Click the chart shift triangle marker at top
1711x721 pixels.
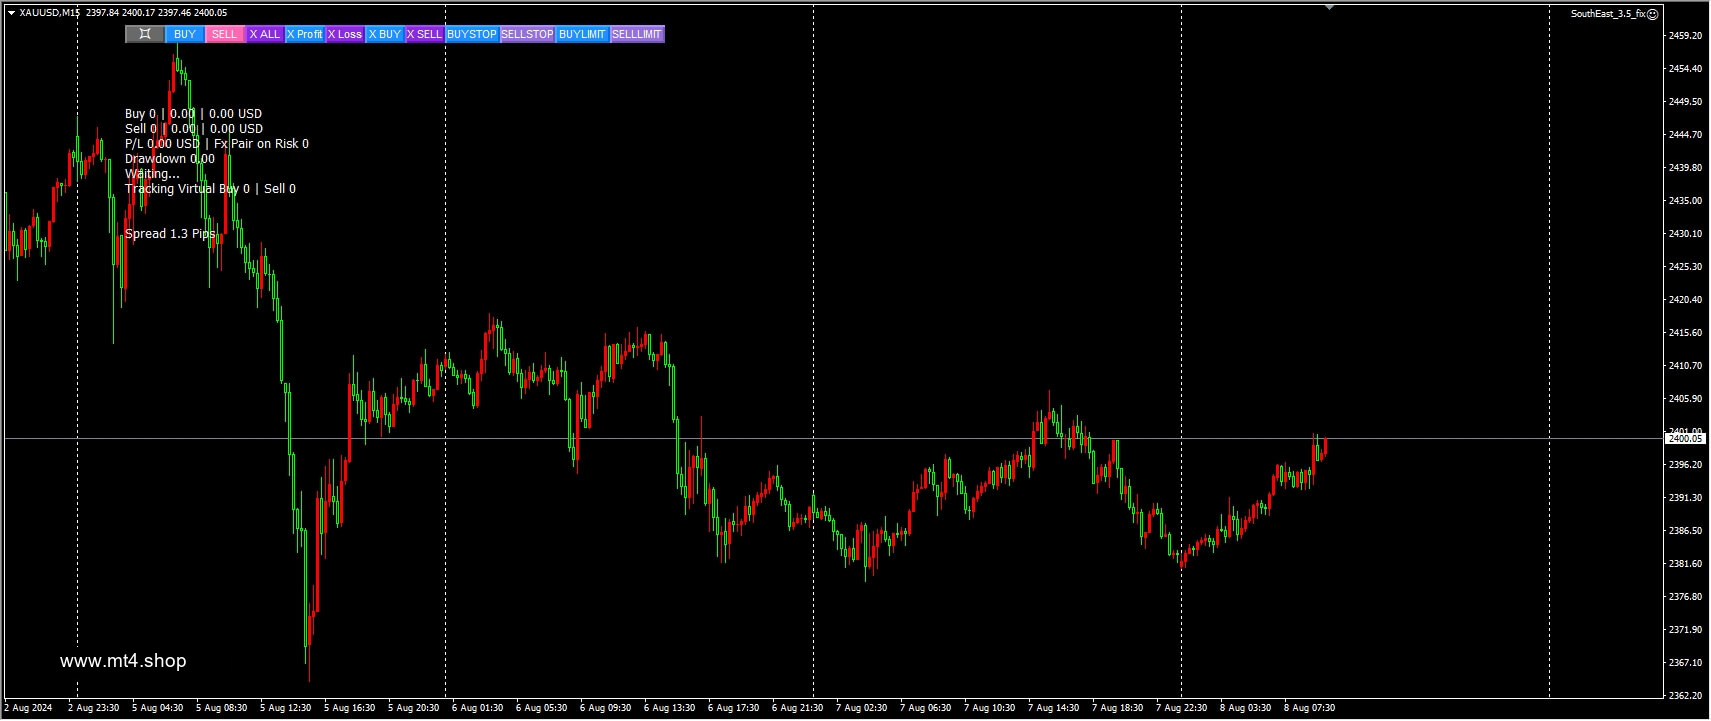coord(1329,8)
